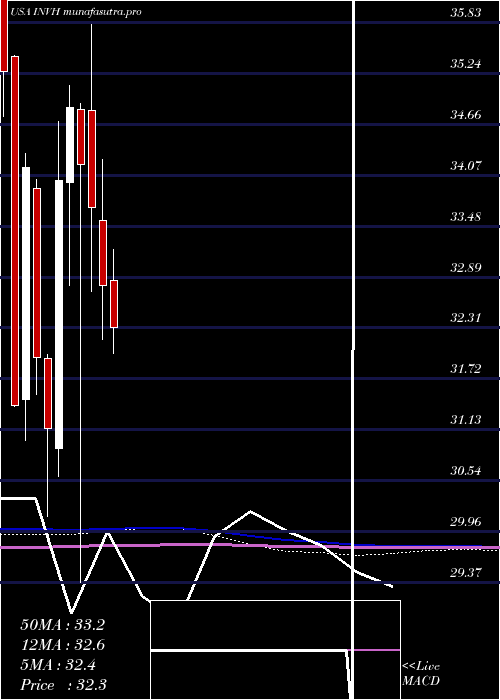500x700 pixels.
Task: Click the '<<Live MACD' label
Action: [x=421, y=674]
